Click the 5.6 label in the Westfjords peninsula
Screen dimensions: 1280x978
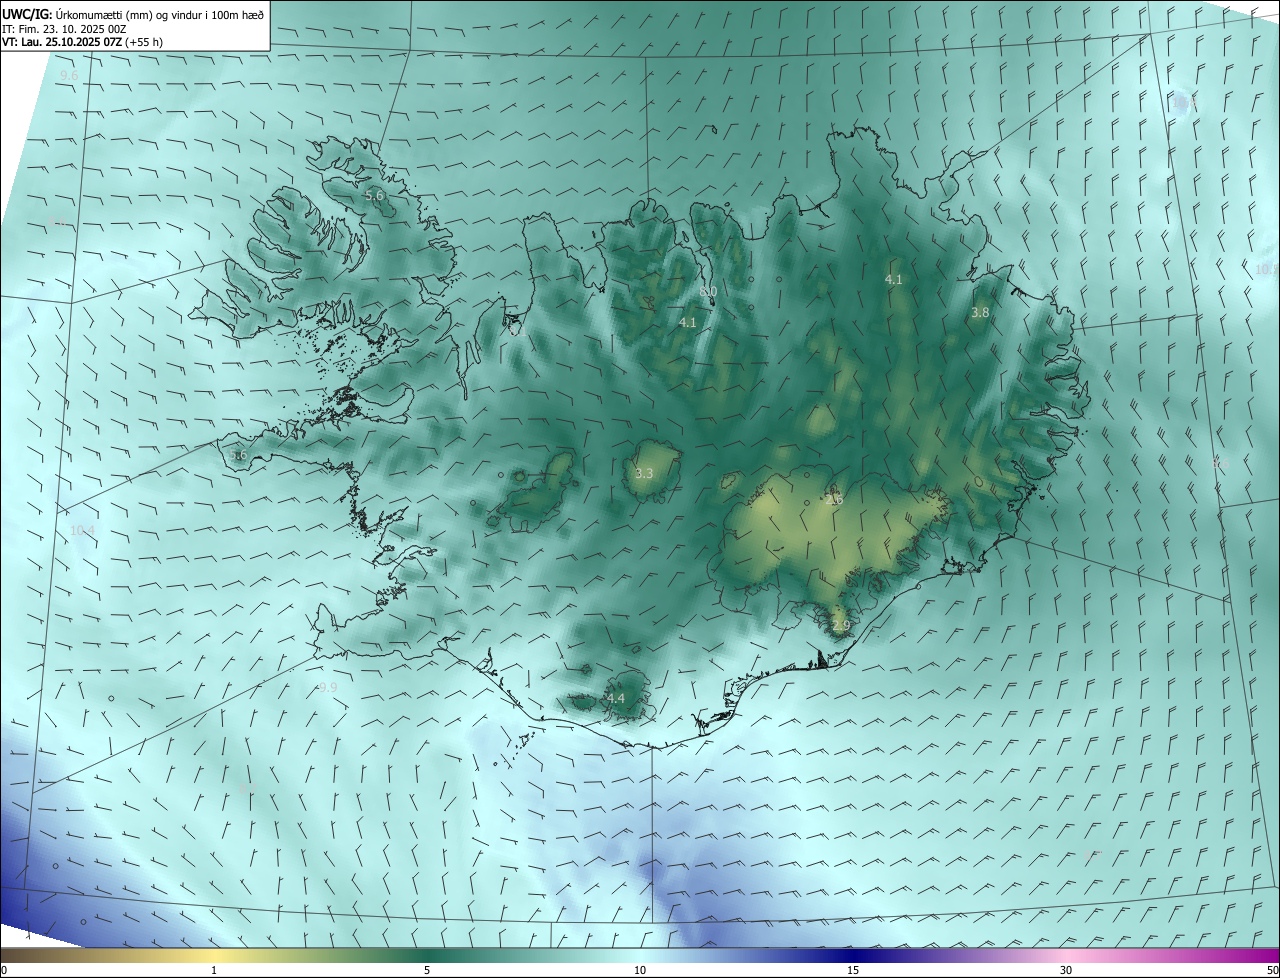(x=374, y=196)
